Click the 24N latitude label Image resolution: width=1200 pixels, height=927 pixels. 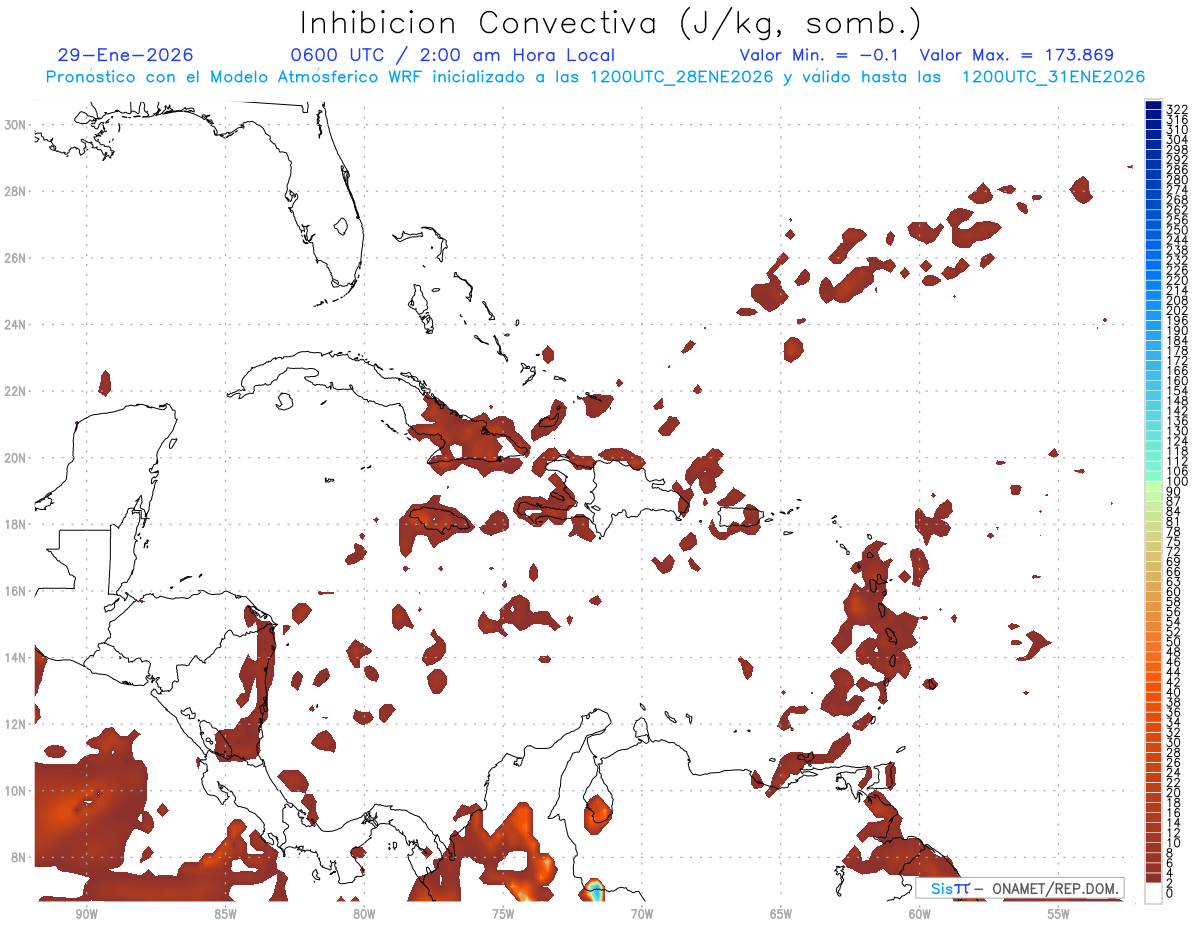tap(17, 324)
